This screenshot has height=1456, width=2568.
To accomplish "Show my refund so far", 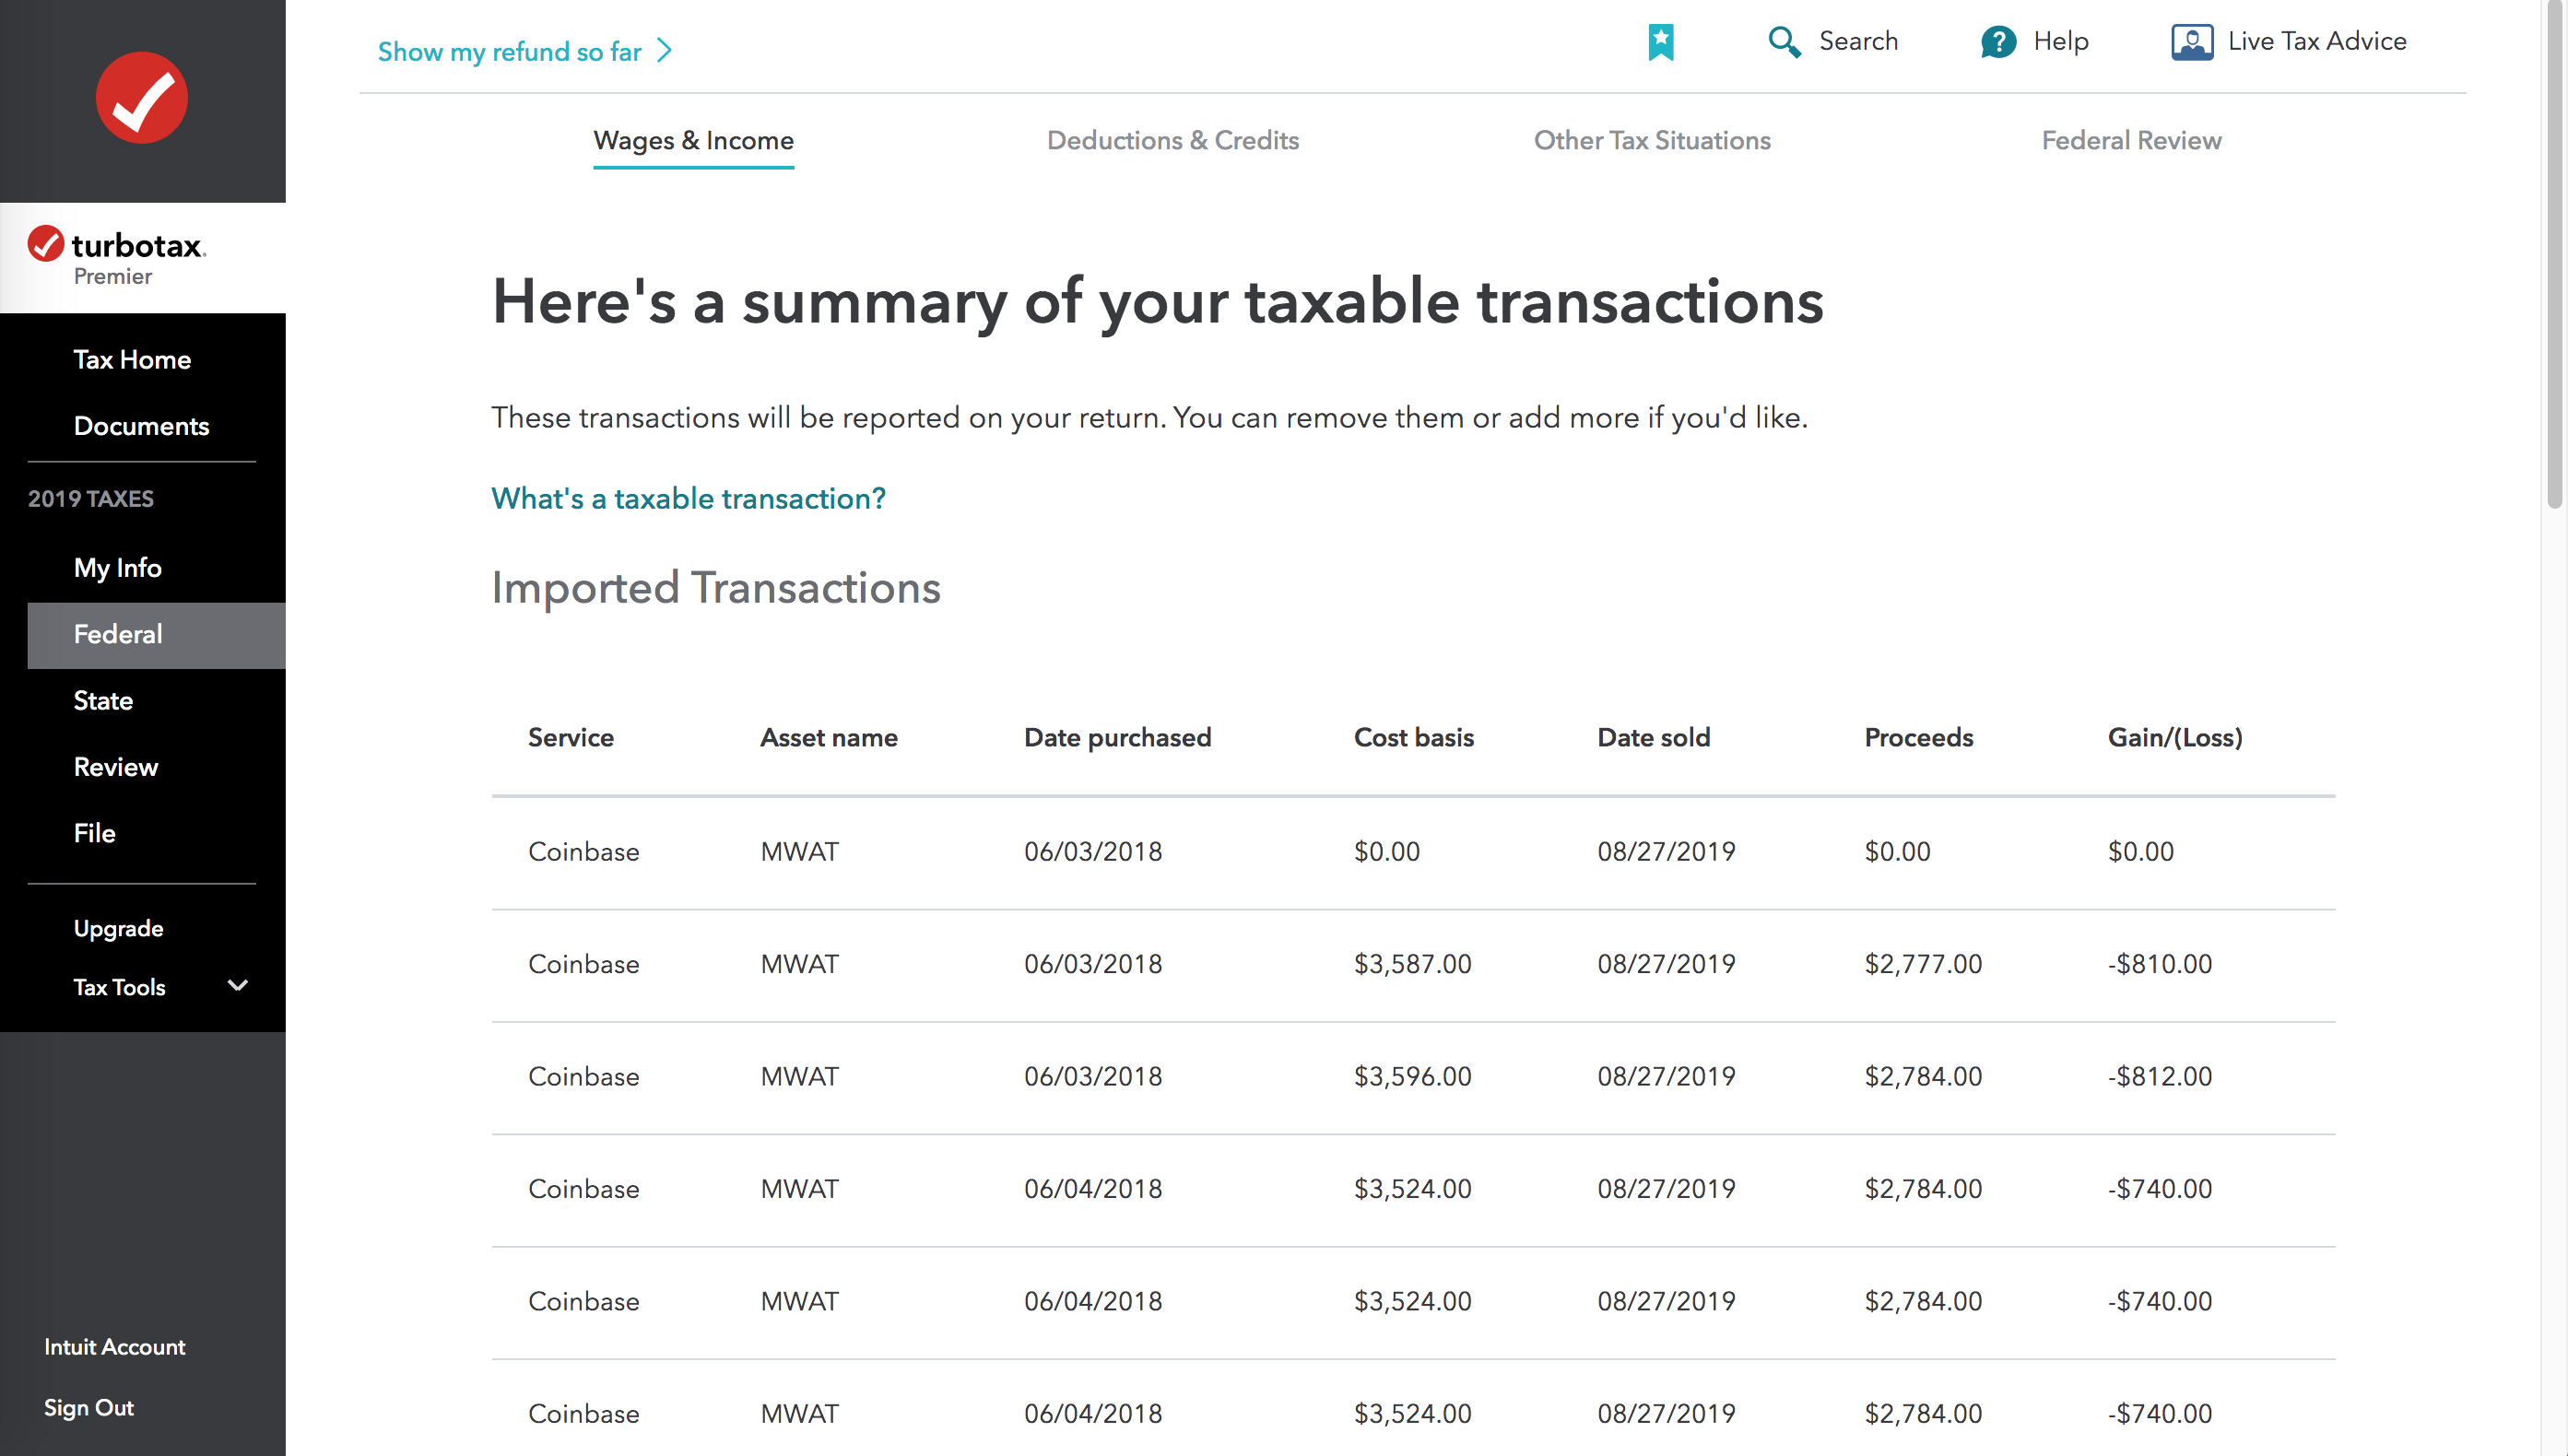I will [x=509, y=51].
